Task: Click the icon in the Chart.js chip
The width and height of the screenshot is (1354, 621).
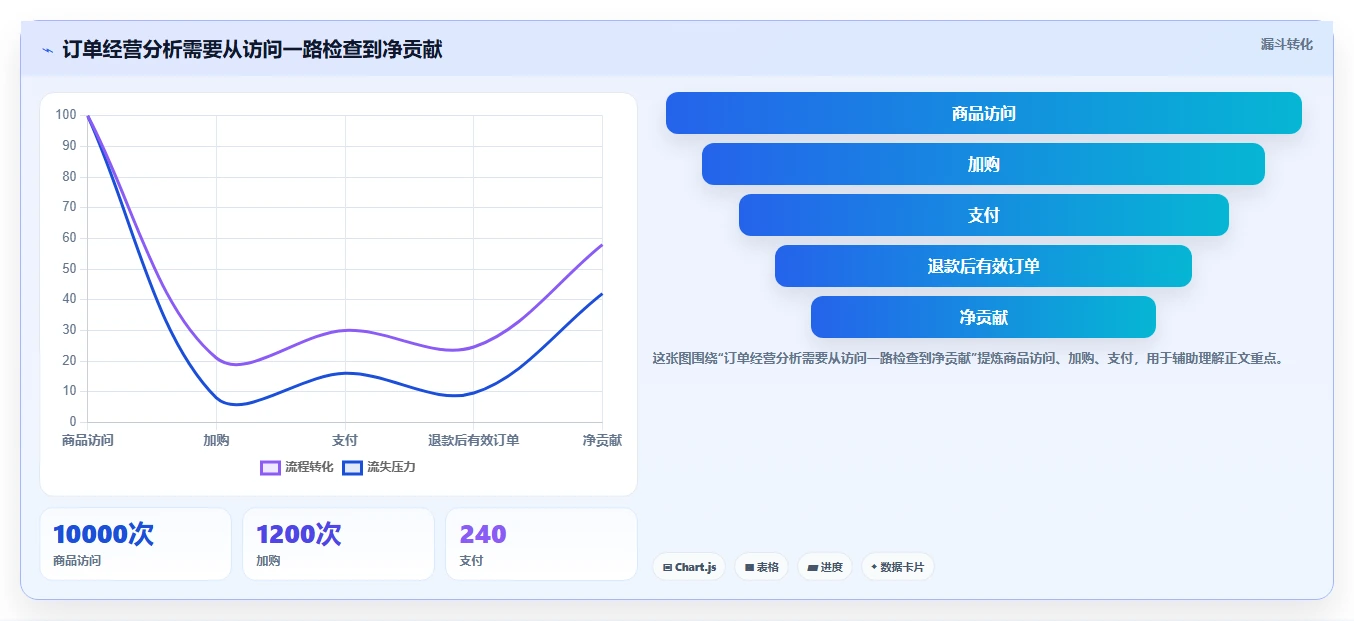Action: [667, 567]
